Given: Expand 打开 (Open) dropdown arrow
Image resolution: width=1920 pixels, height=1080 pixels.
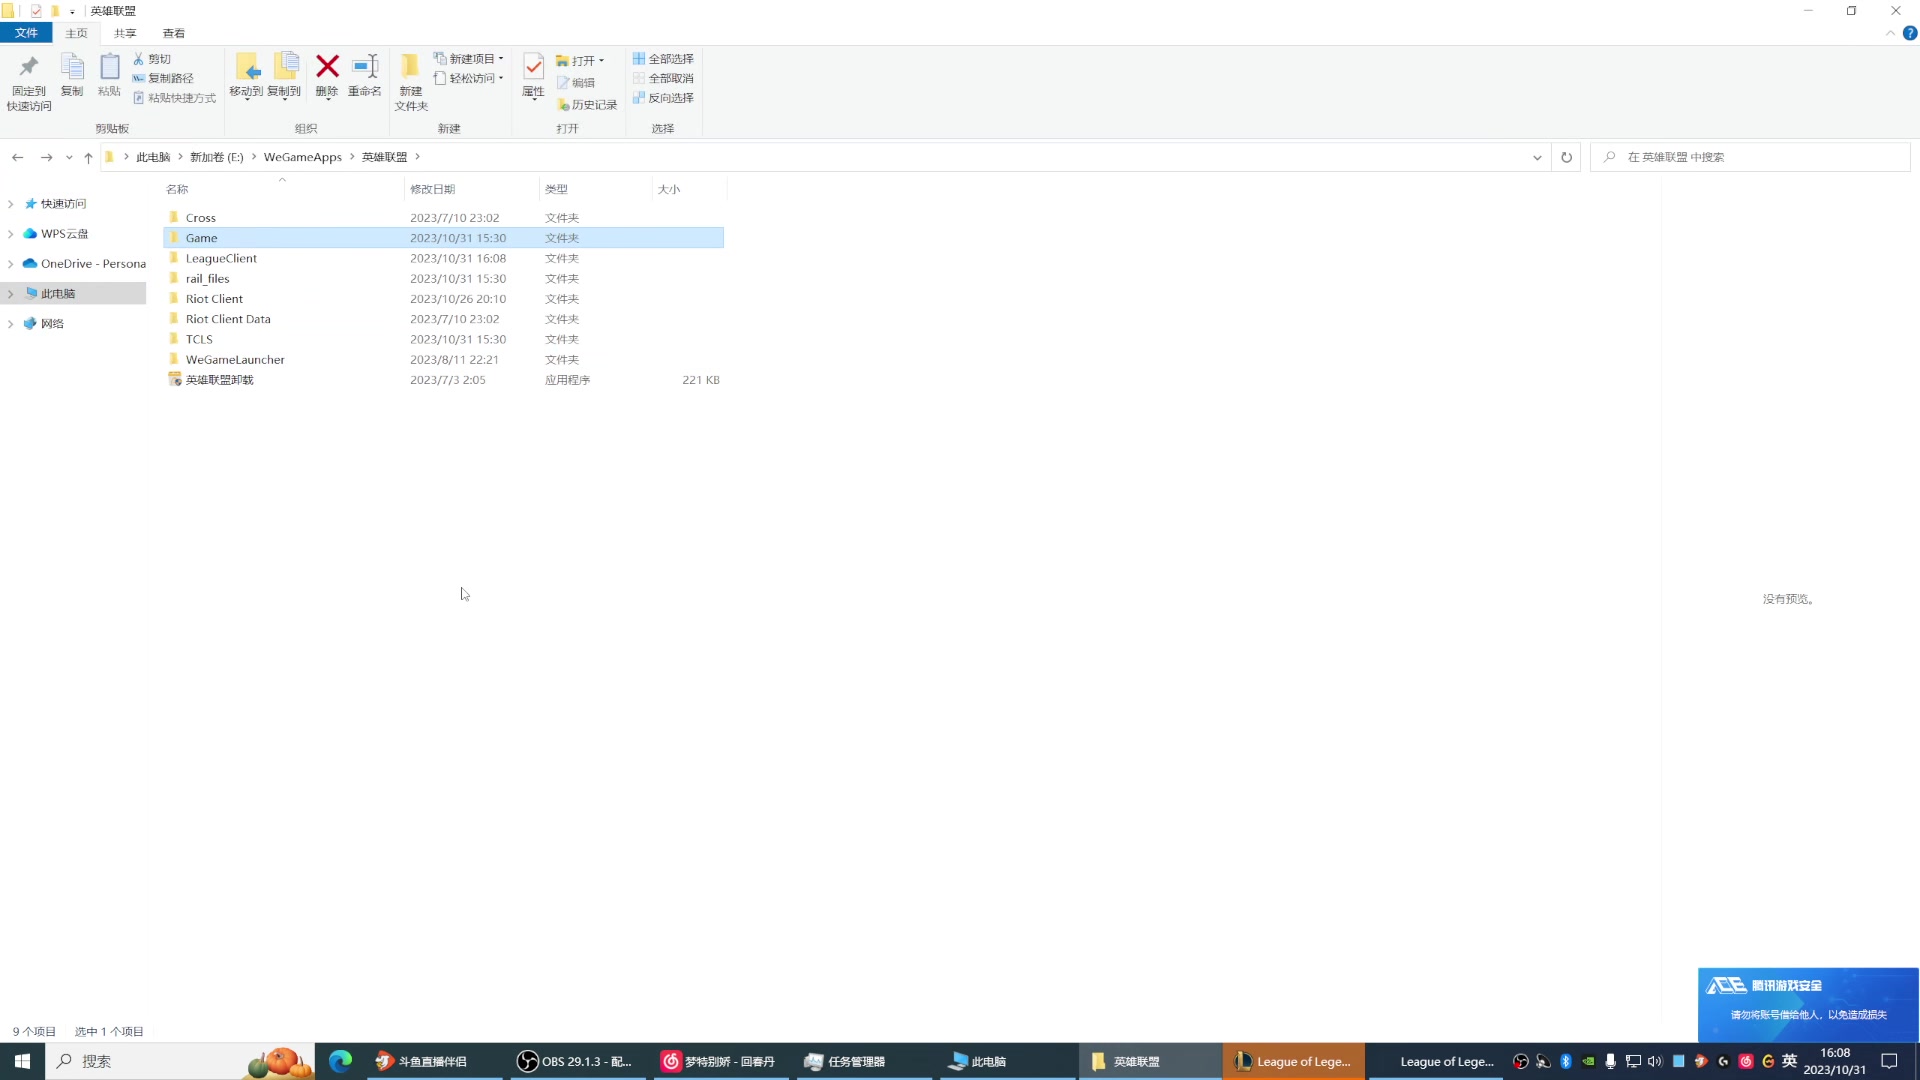Looking at the screenshot, I should 603,59.
